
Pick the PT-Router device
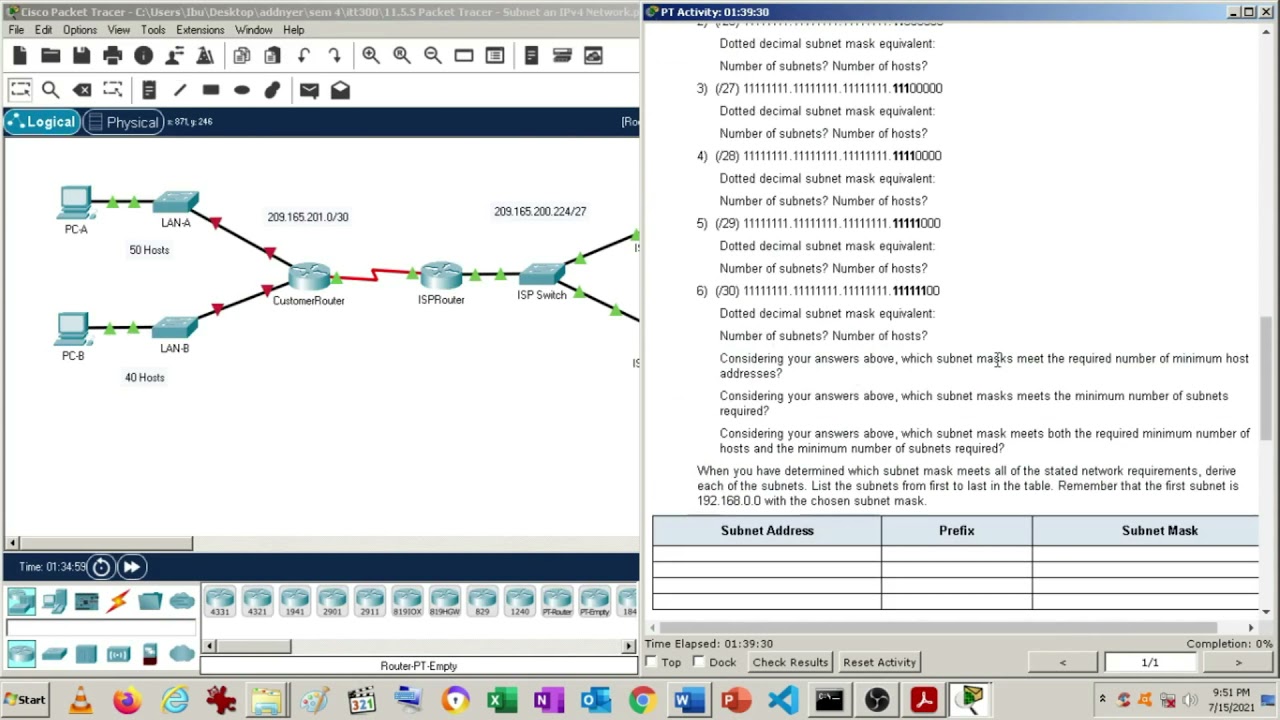(557, 601)
